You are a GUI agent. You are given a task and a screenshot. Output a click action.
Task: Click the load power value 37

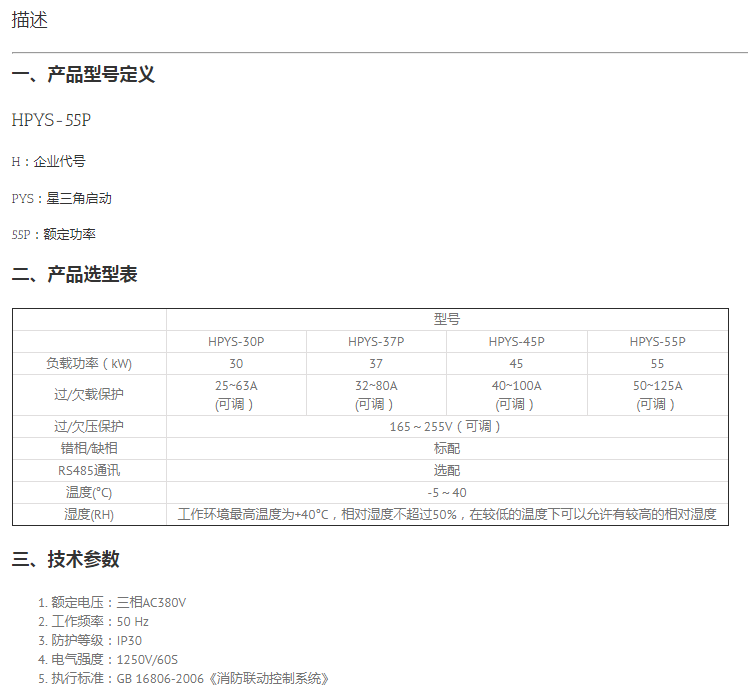click(376, 364)
